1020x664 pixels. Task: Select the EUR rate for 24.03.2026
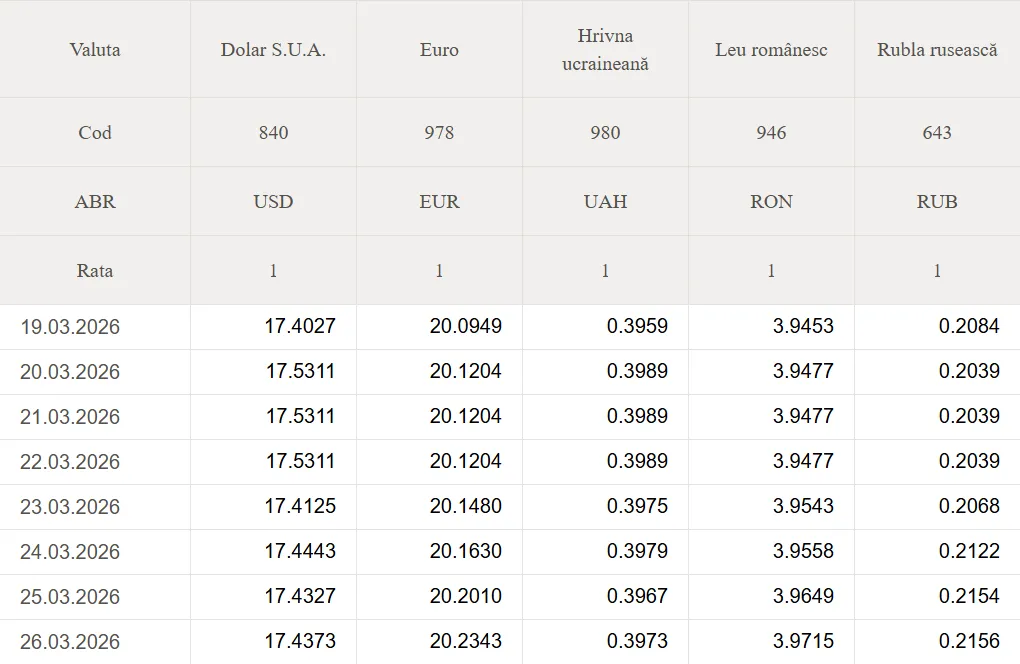tap(466, 551)
